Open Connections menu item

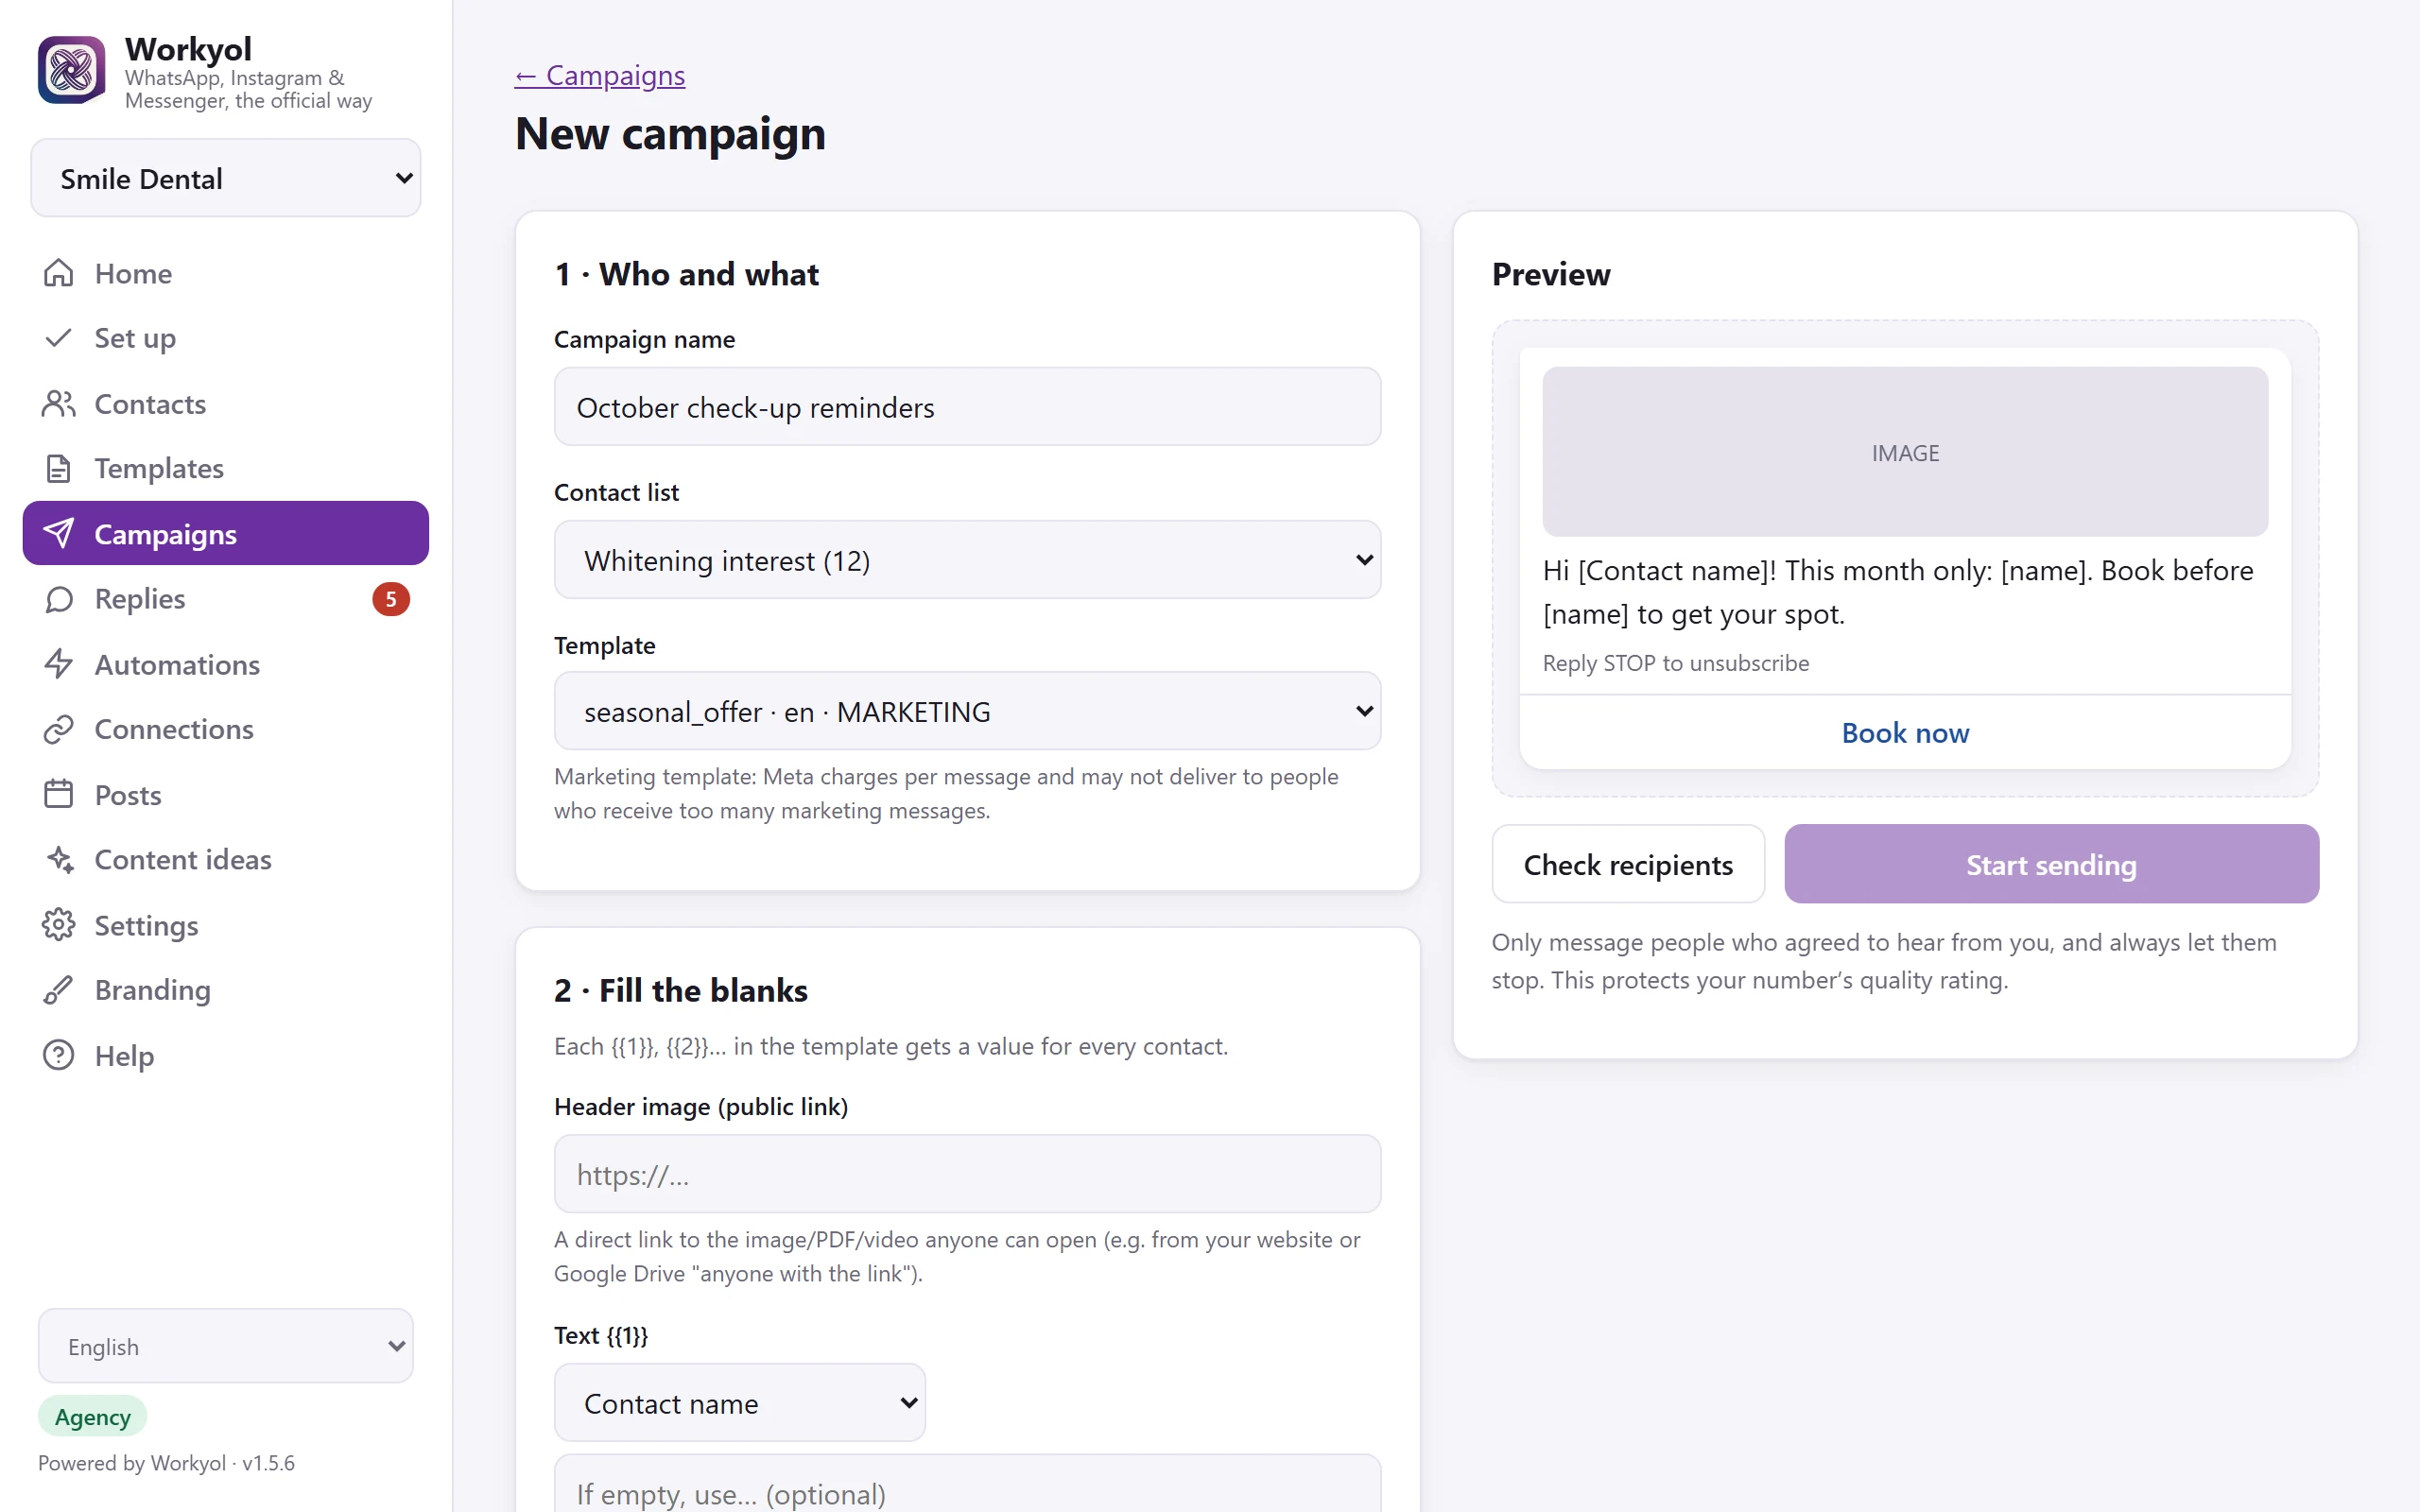pos(226,729)
